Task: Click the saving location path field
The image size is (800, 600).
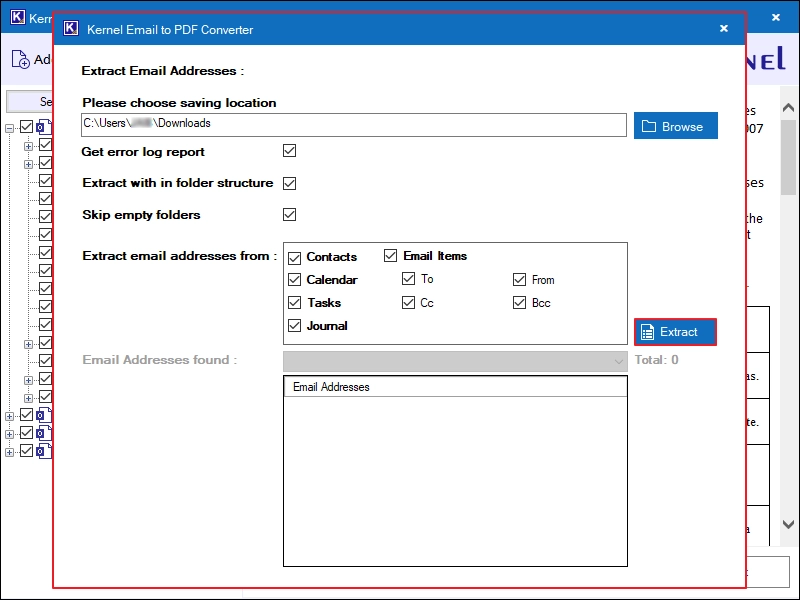Action: (354, 125)
